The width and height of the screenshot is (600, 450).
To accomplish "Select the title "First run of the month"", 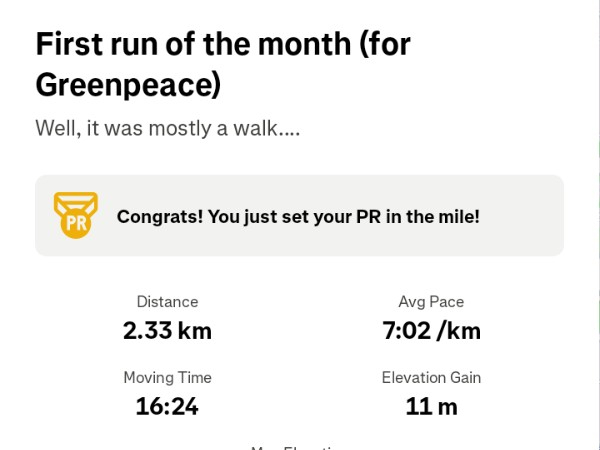I will coord(222,45).
